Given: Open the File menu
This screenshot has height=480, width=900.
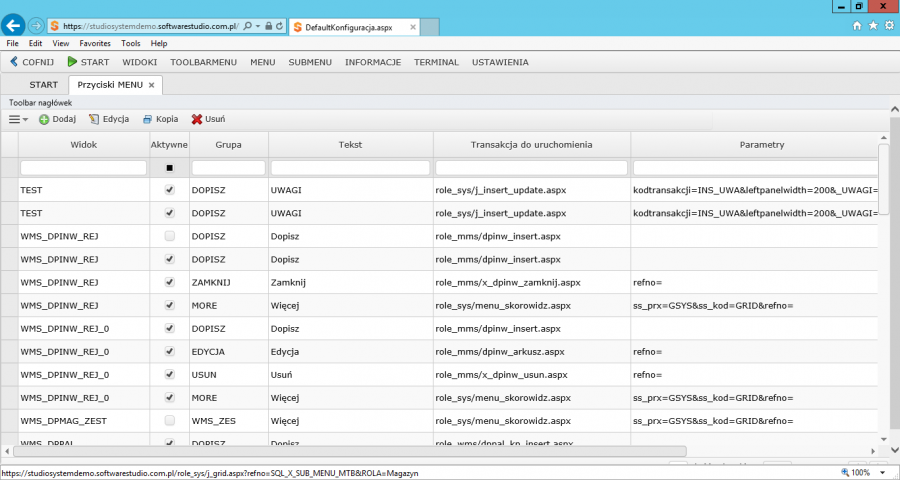Looking at the screenshot, I should click(12, 43).
